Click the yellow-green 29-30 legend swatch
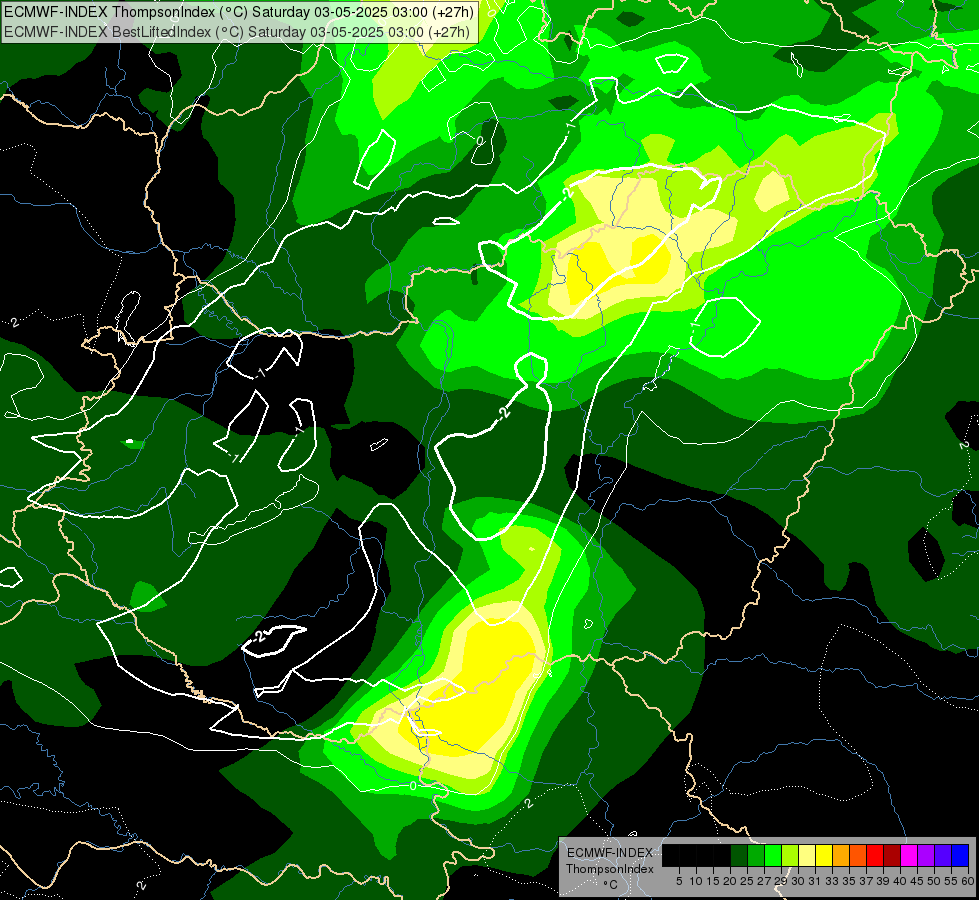The height and width of the screenshot is (900, 979). pyautogui.click(x=790, y=855)
